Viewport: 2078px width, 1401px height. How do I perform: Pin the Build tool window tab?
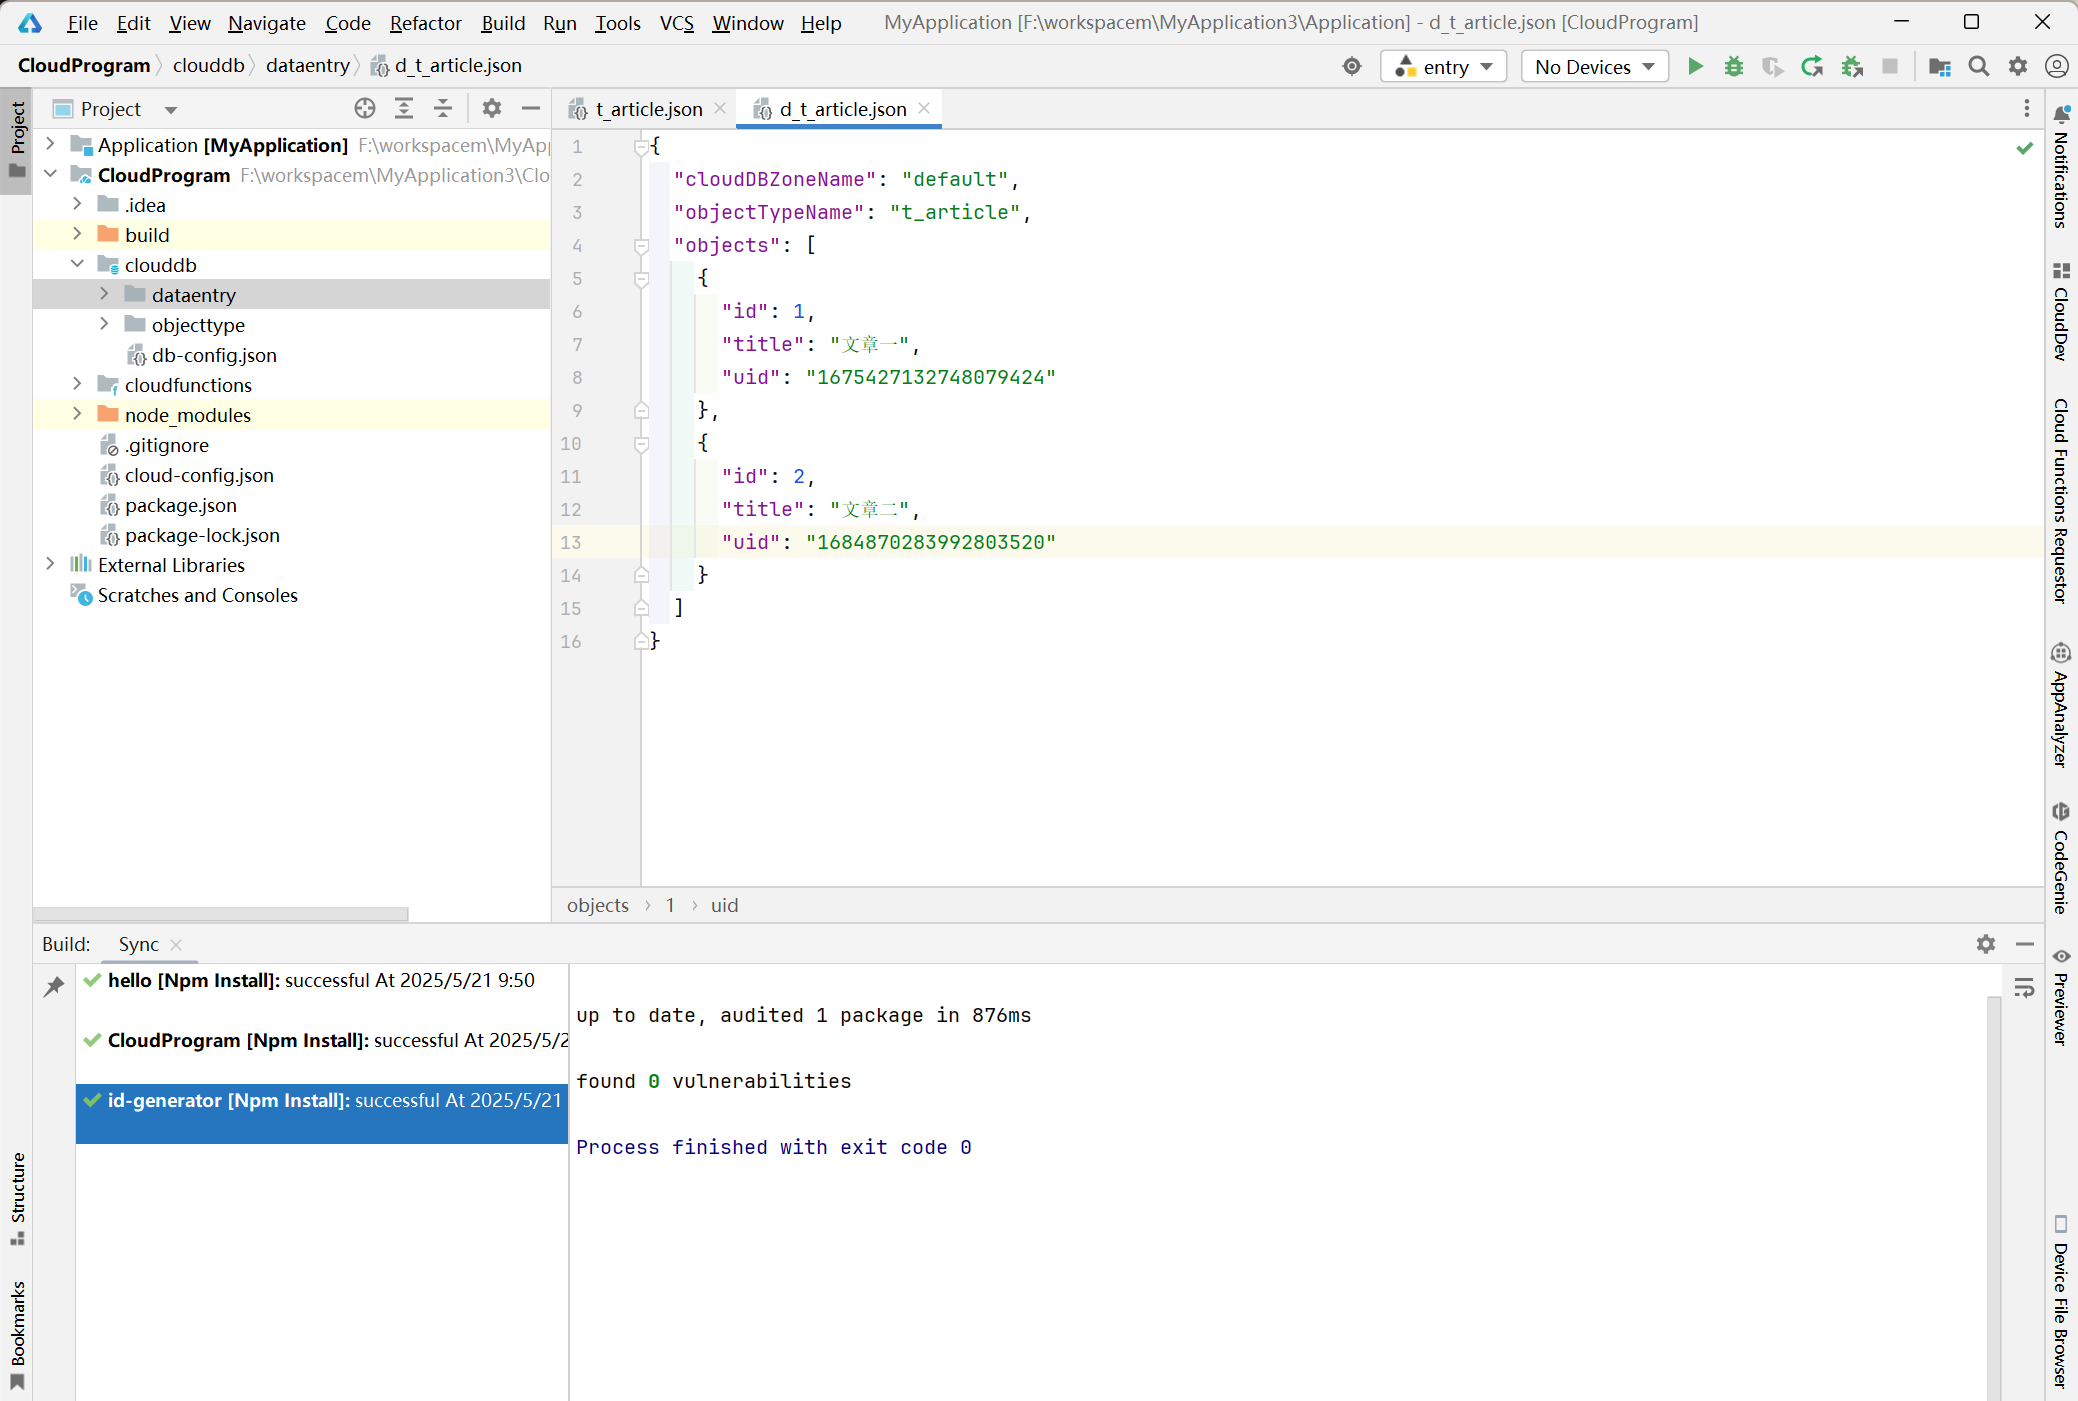pos(54,986)
